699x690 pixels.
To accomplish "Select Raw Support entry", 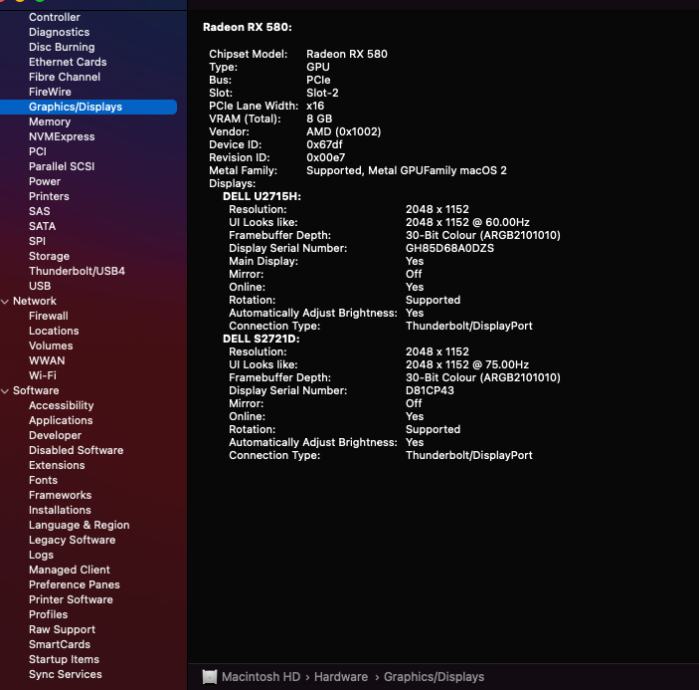I will click(62, 629).
